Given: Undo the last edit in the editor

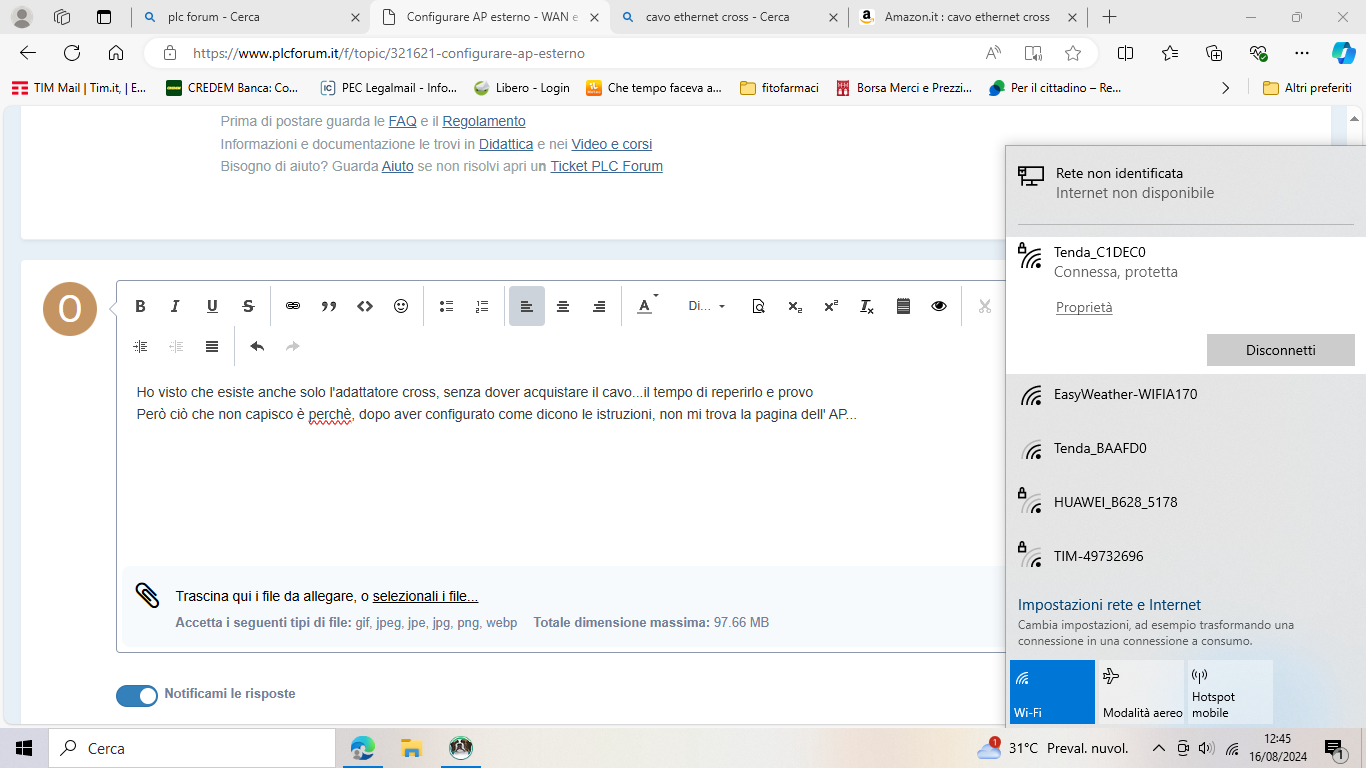Looking at the screenshot, I should pyautogui.click(x=257, y=346).
